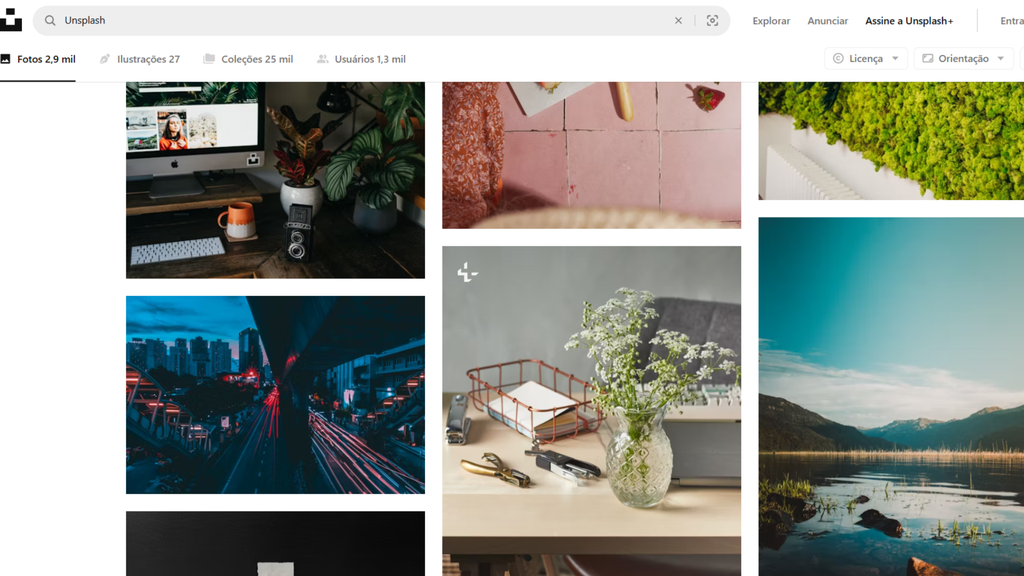This screenshot has height=576, width=1024.
Task: Click the magnifier search icon
Action: [x=50, y=21]
